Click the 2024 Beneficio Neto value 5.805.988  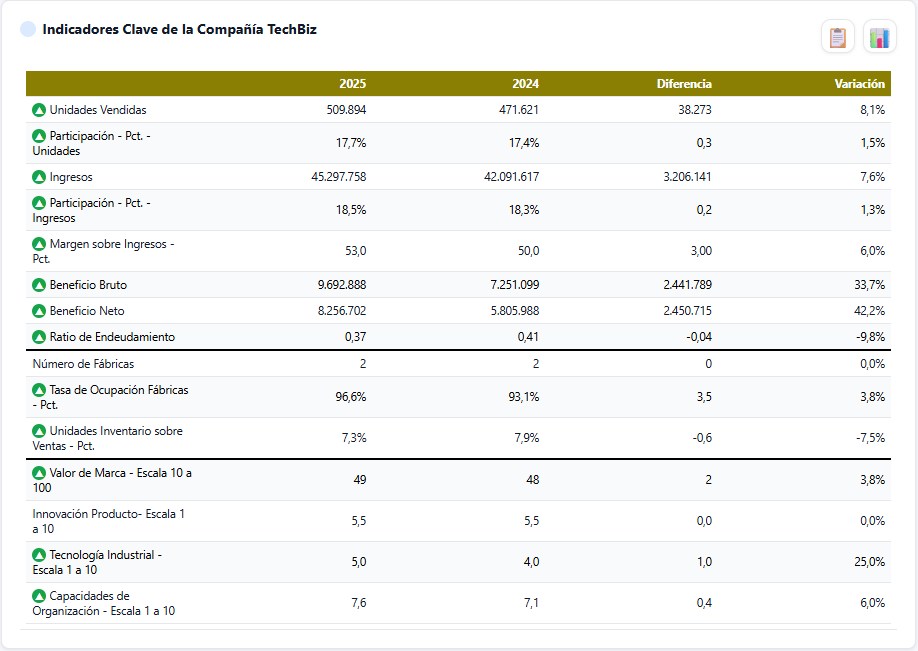(x=515, y=311)
